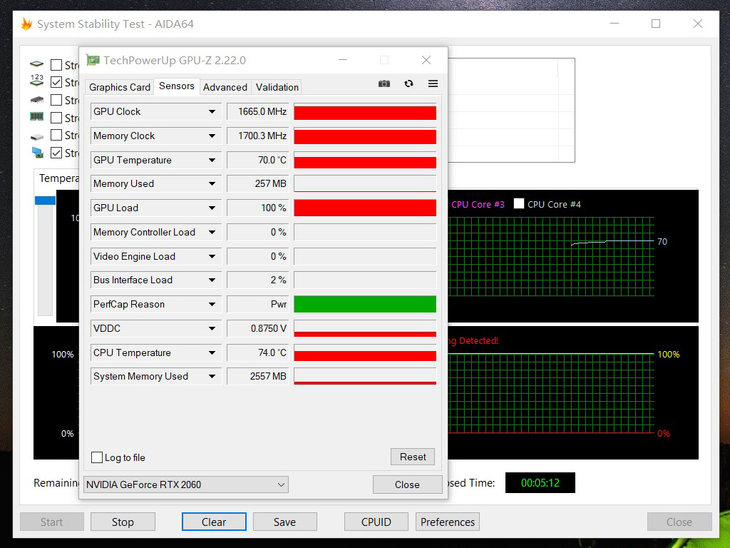The image size is (730, 548).
Task: Open the GPU Load sensor dropdown
Action: tap(212, 208)
